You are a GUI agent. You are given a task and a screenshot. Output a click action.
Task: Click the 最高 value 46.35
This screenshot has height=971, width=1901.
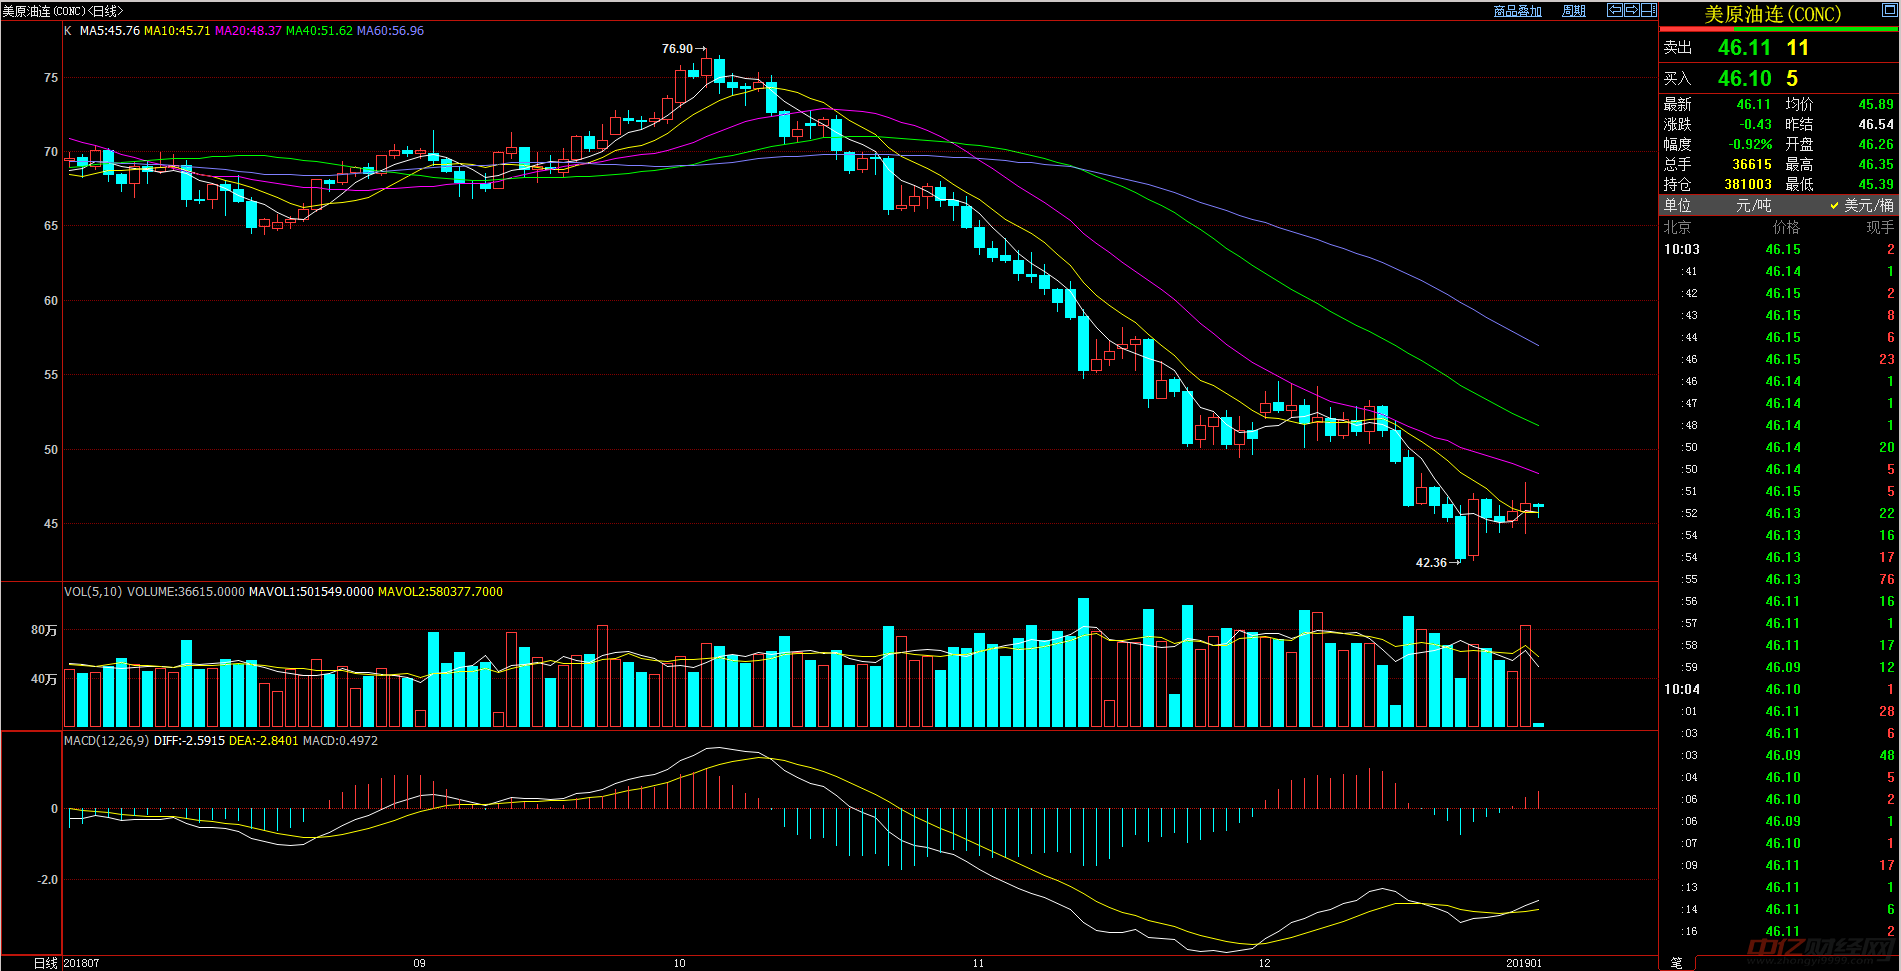point(1876,165)
